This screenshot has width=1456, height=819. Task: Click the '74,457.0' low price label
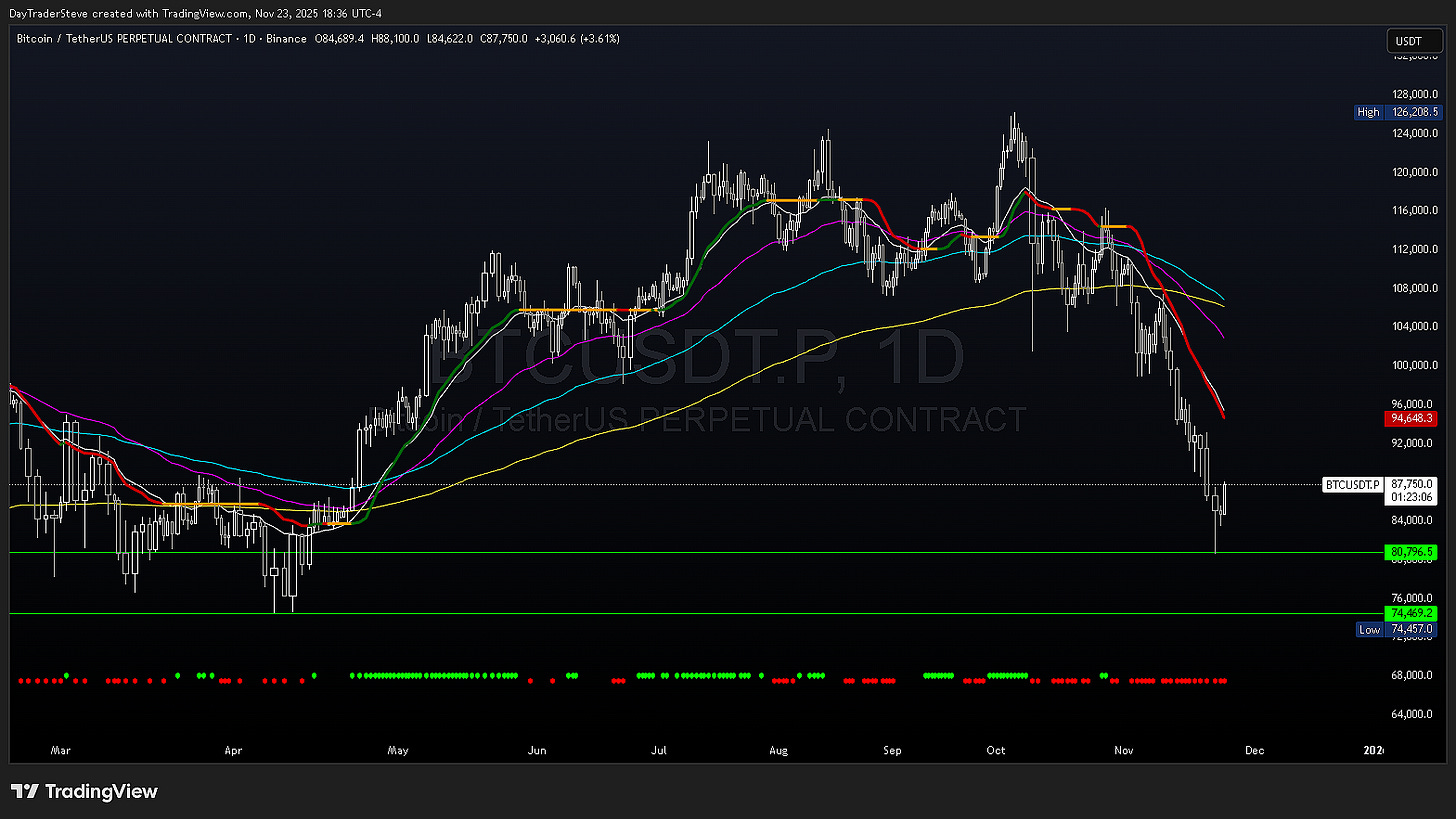point(1410,629)
